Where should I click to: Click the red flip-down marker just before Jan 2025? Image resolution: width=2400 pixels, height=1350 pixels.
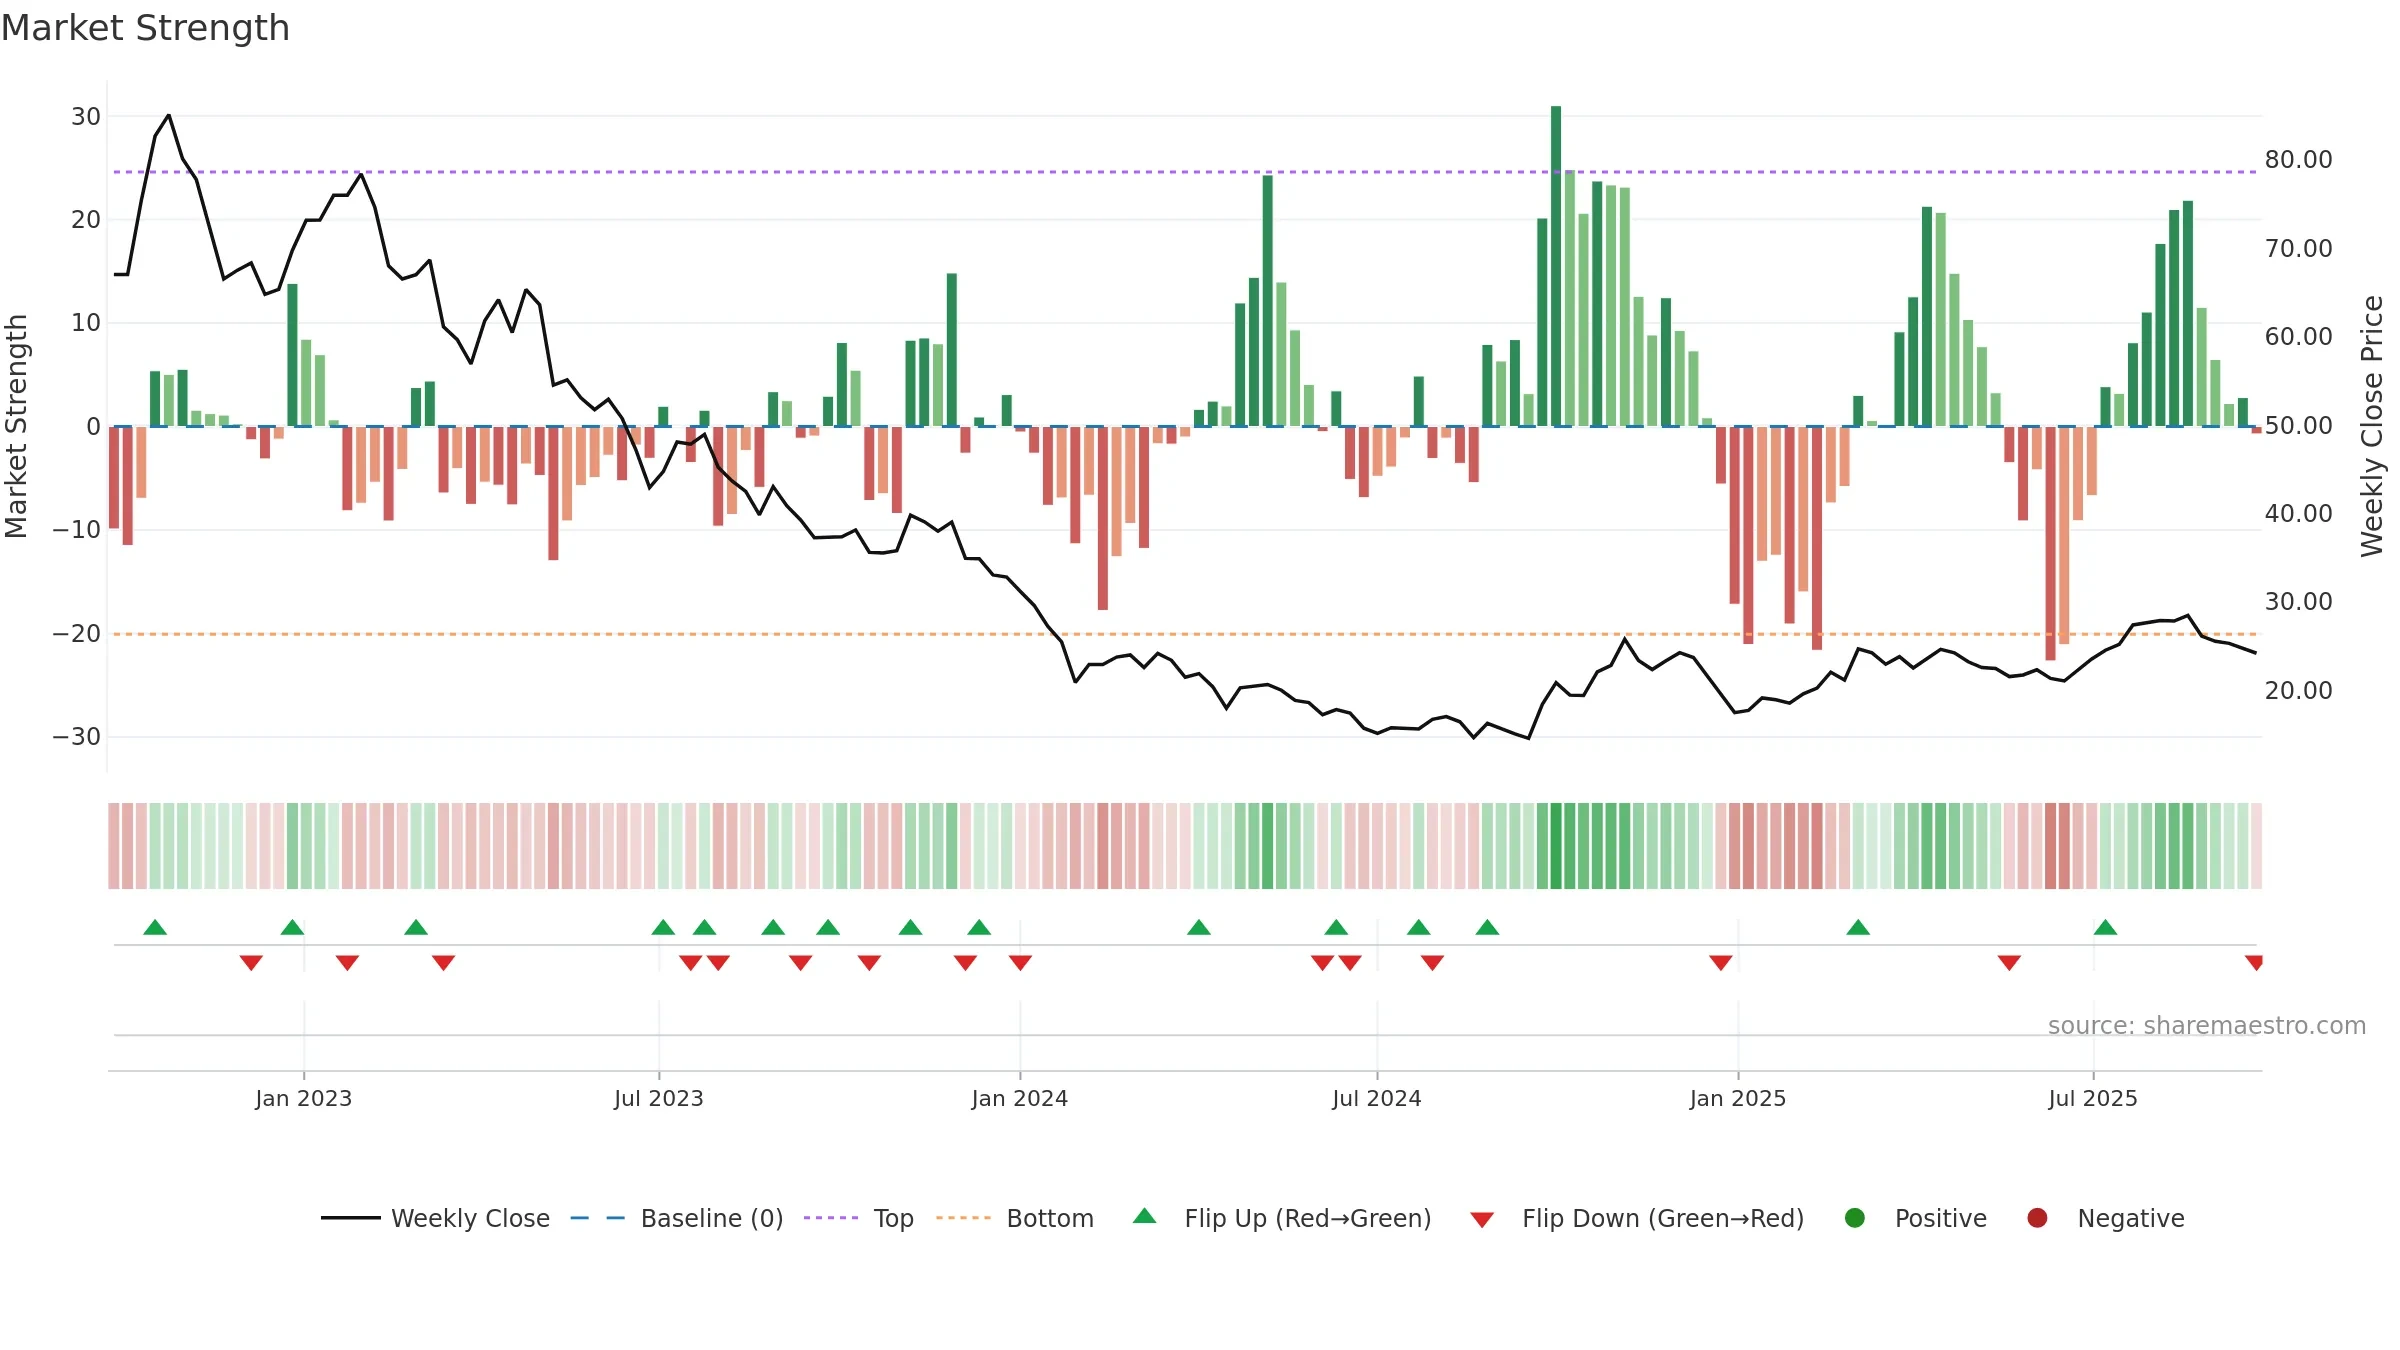point(1721,963)
